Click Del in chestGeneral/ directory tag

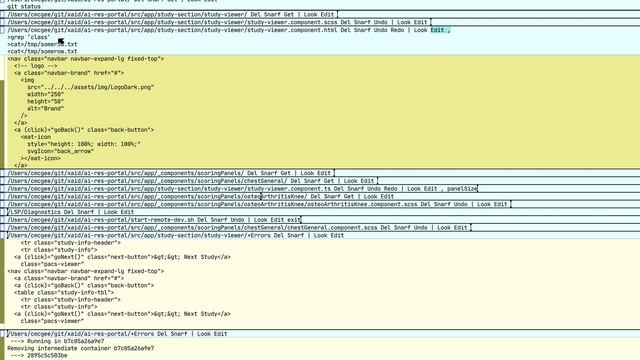[295, 181]
